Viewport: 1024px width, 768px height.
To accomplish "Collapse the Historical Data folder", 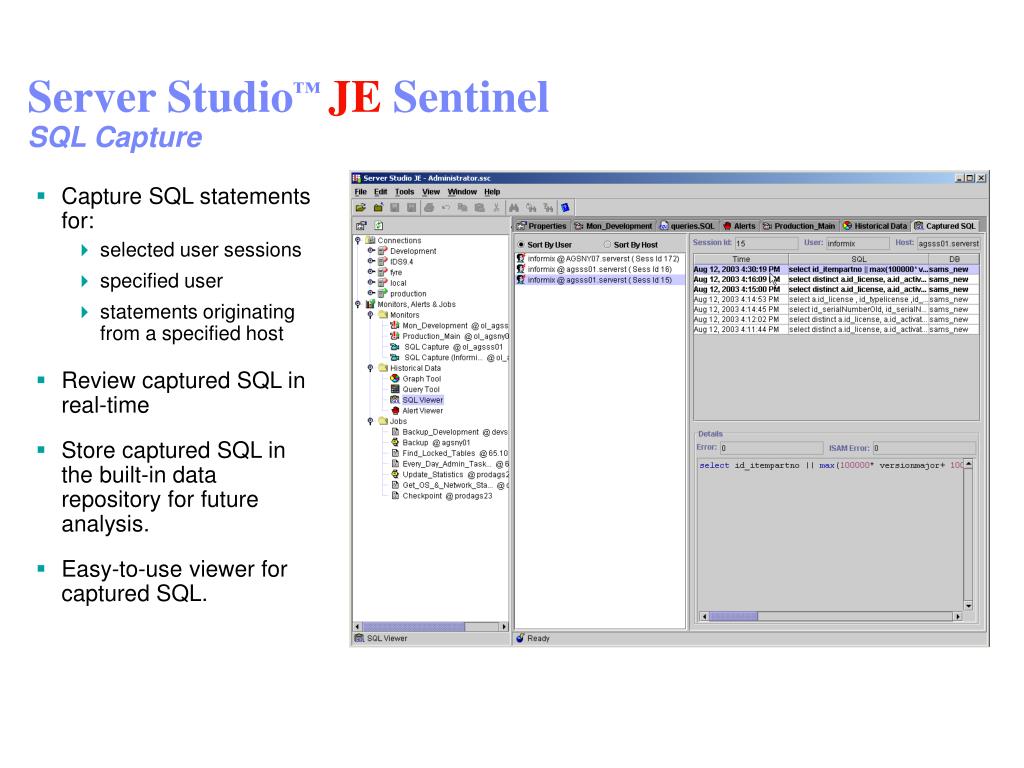I will point(370,368).
